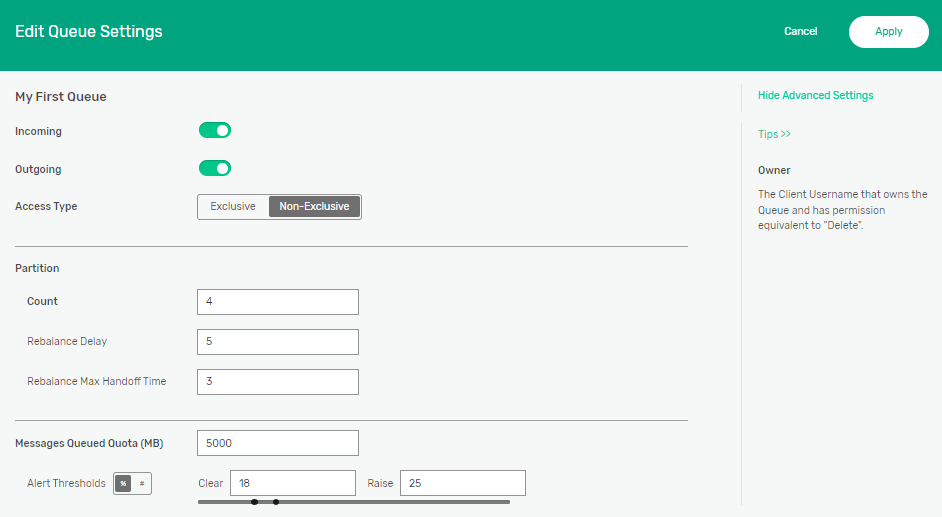The height and width of the screenshot is (517, 942).
Task: Cancel editing queue settings
Action: tap(800, 32)
